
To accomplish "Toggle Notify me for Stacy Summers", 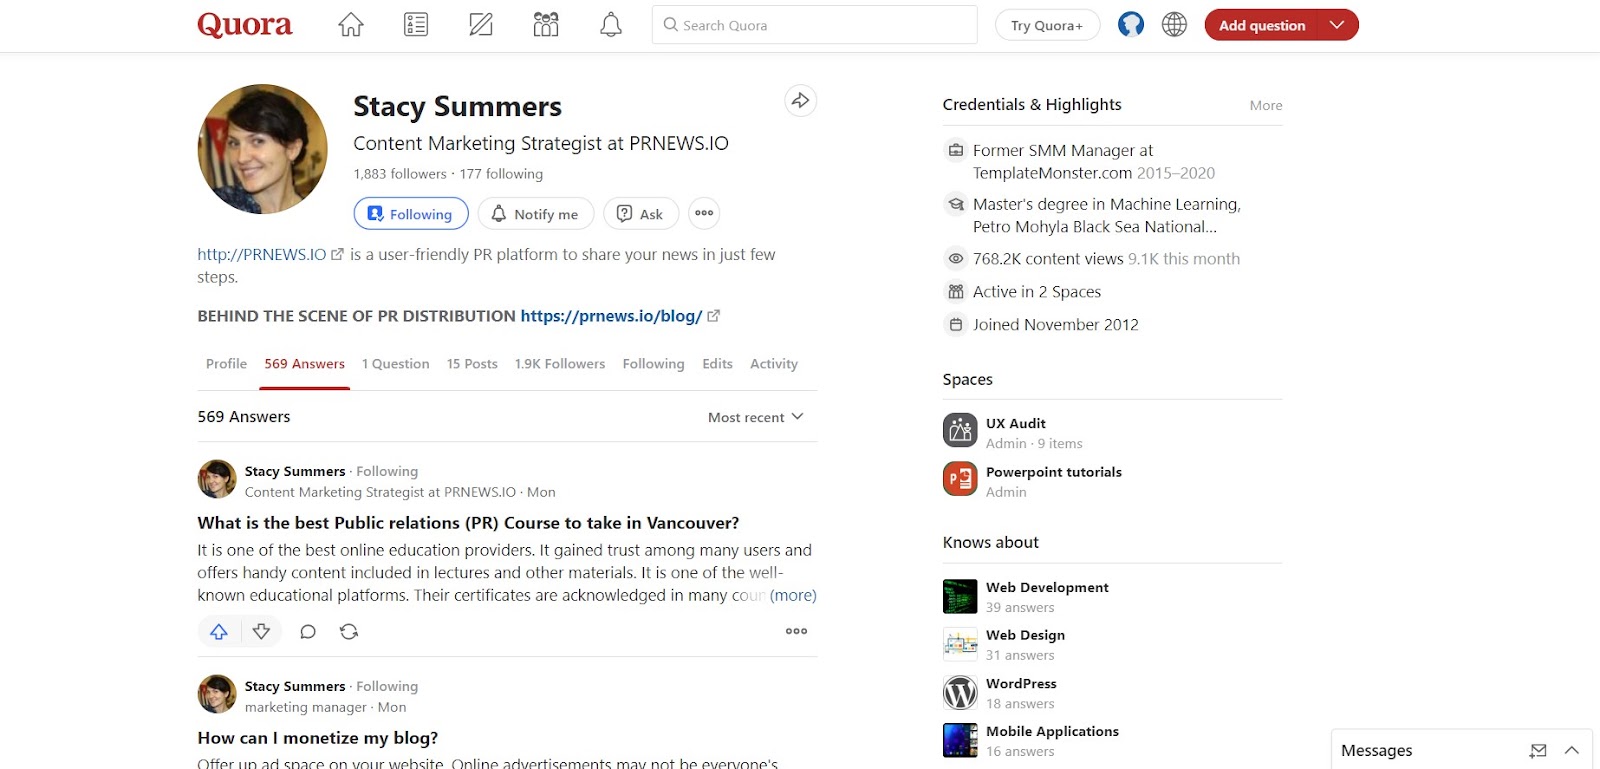I will click(535, 214).
